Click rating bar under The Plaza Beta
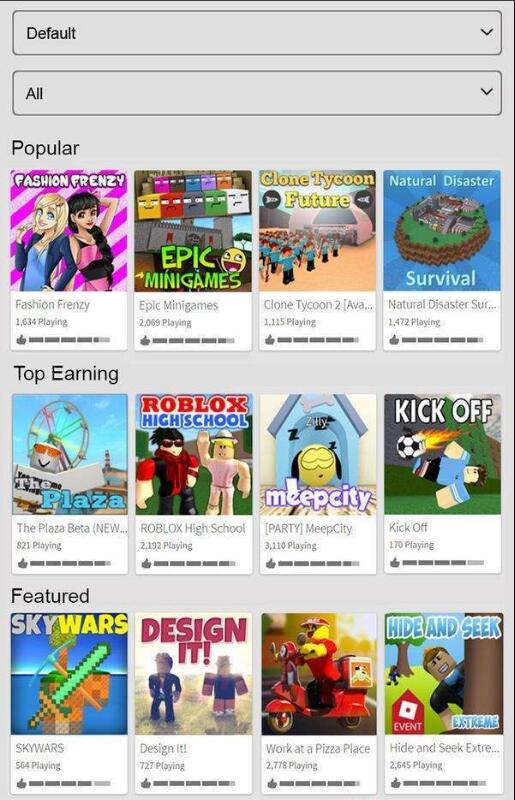 (x=70, y=563)
